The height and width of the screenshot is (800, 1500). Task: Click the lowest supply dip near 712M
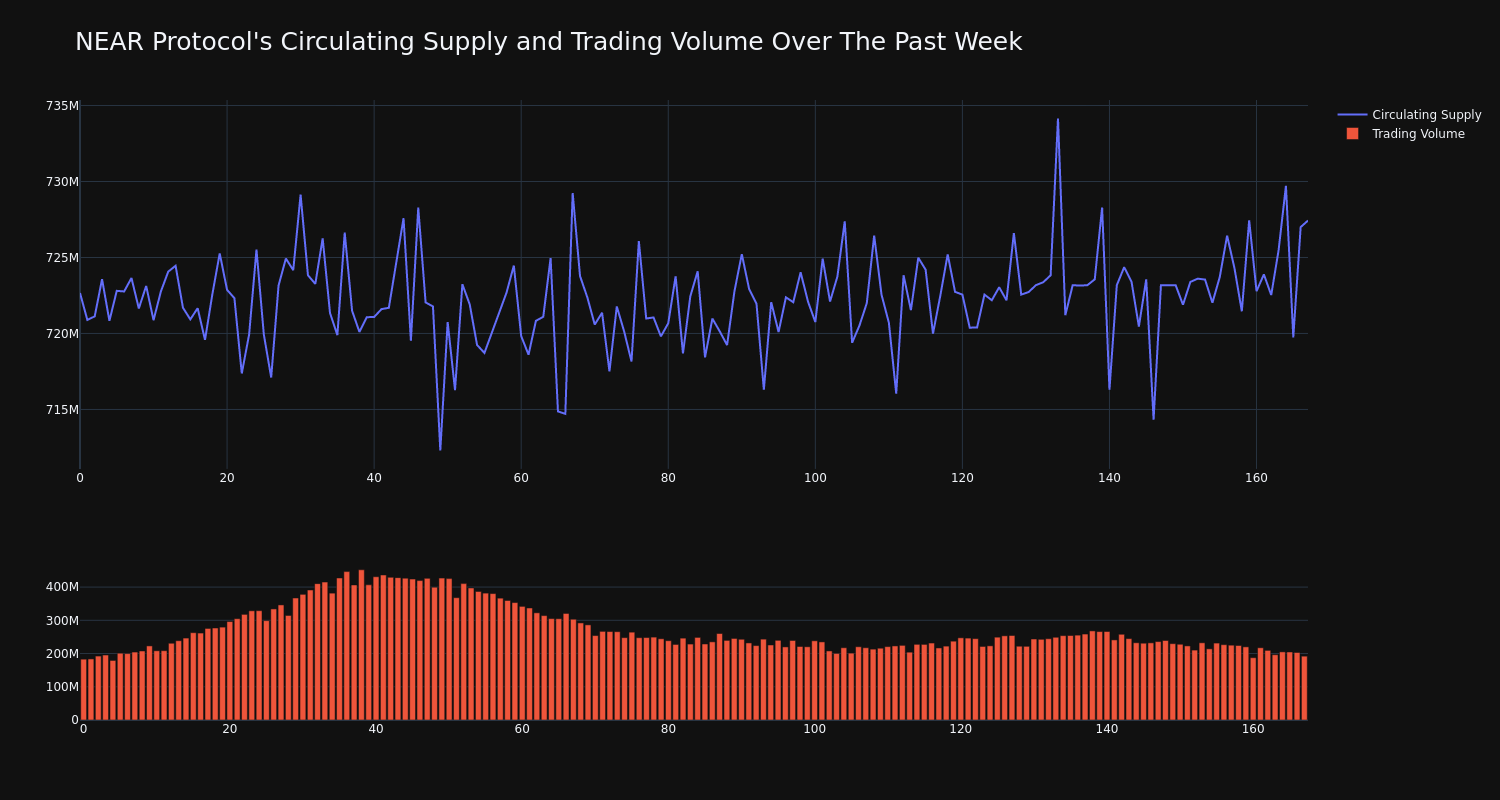(440, 449)
